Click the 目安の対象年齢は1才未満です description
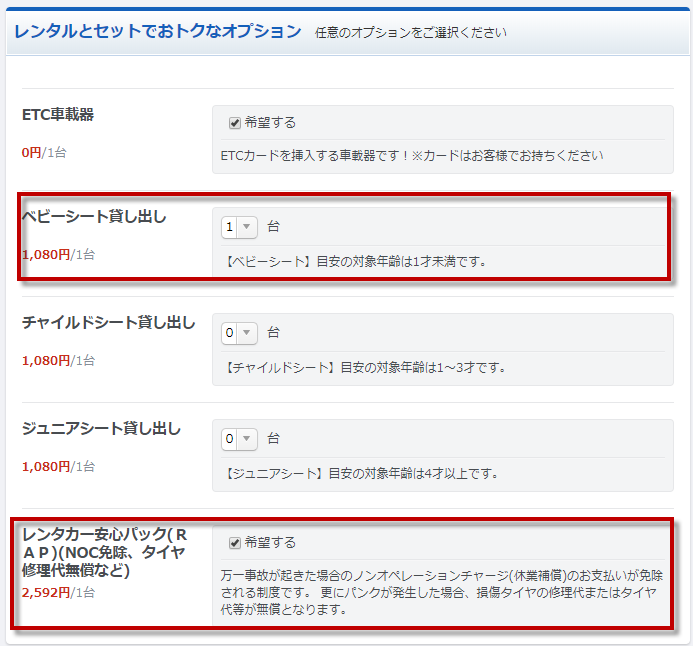Image resolution: width=693 pixels, height=646 pixels. click(356, 262)
